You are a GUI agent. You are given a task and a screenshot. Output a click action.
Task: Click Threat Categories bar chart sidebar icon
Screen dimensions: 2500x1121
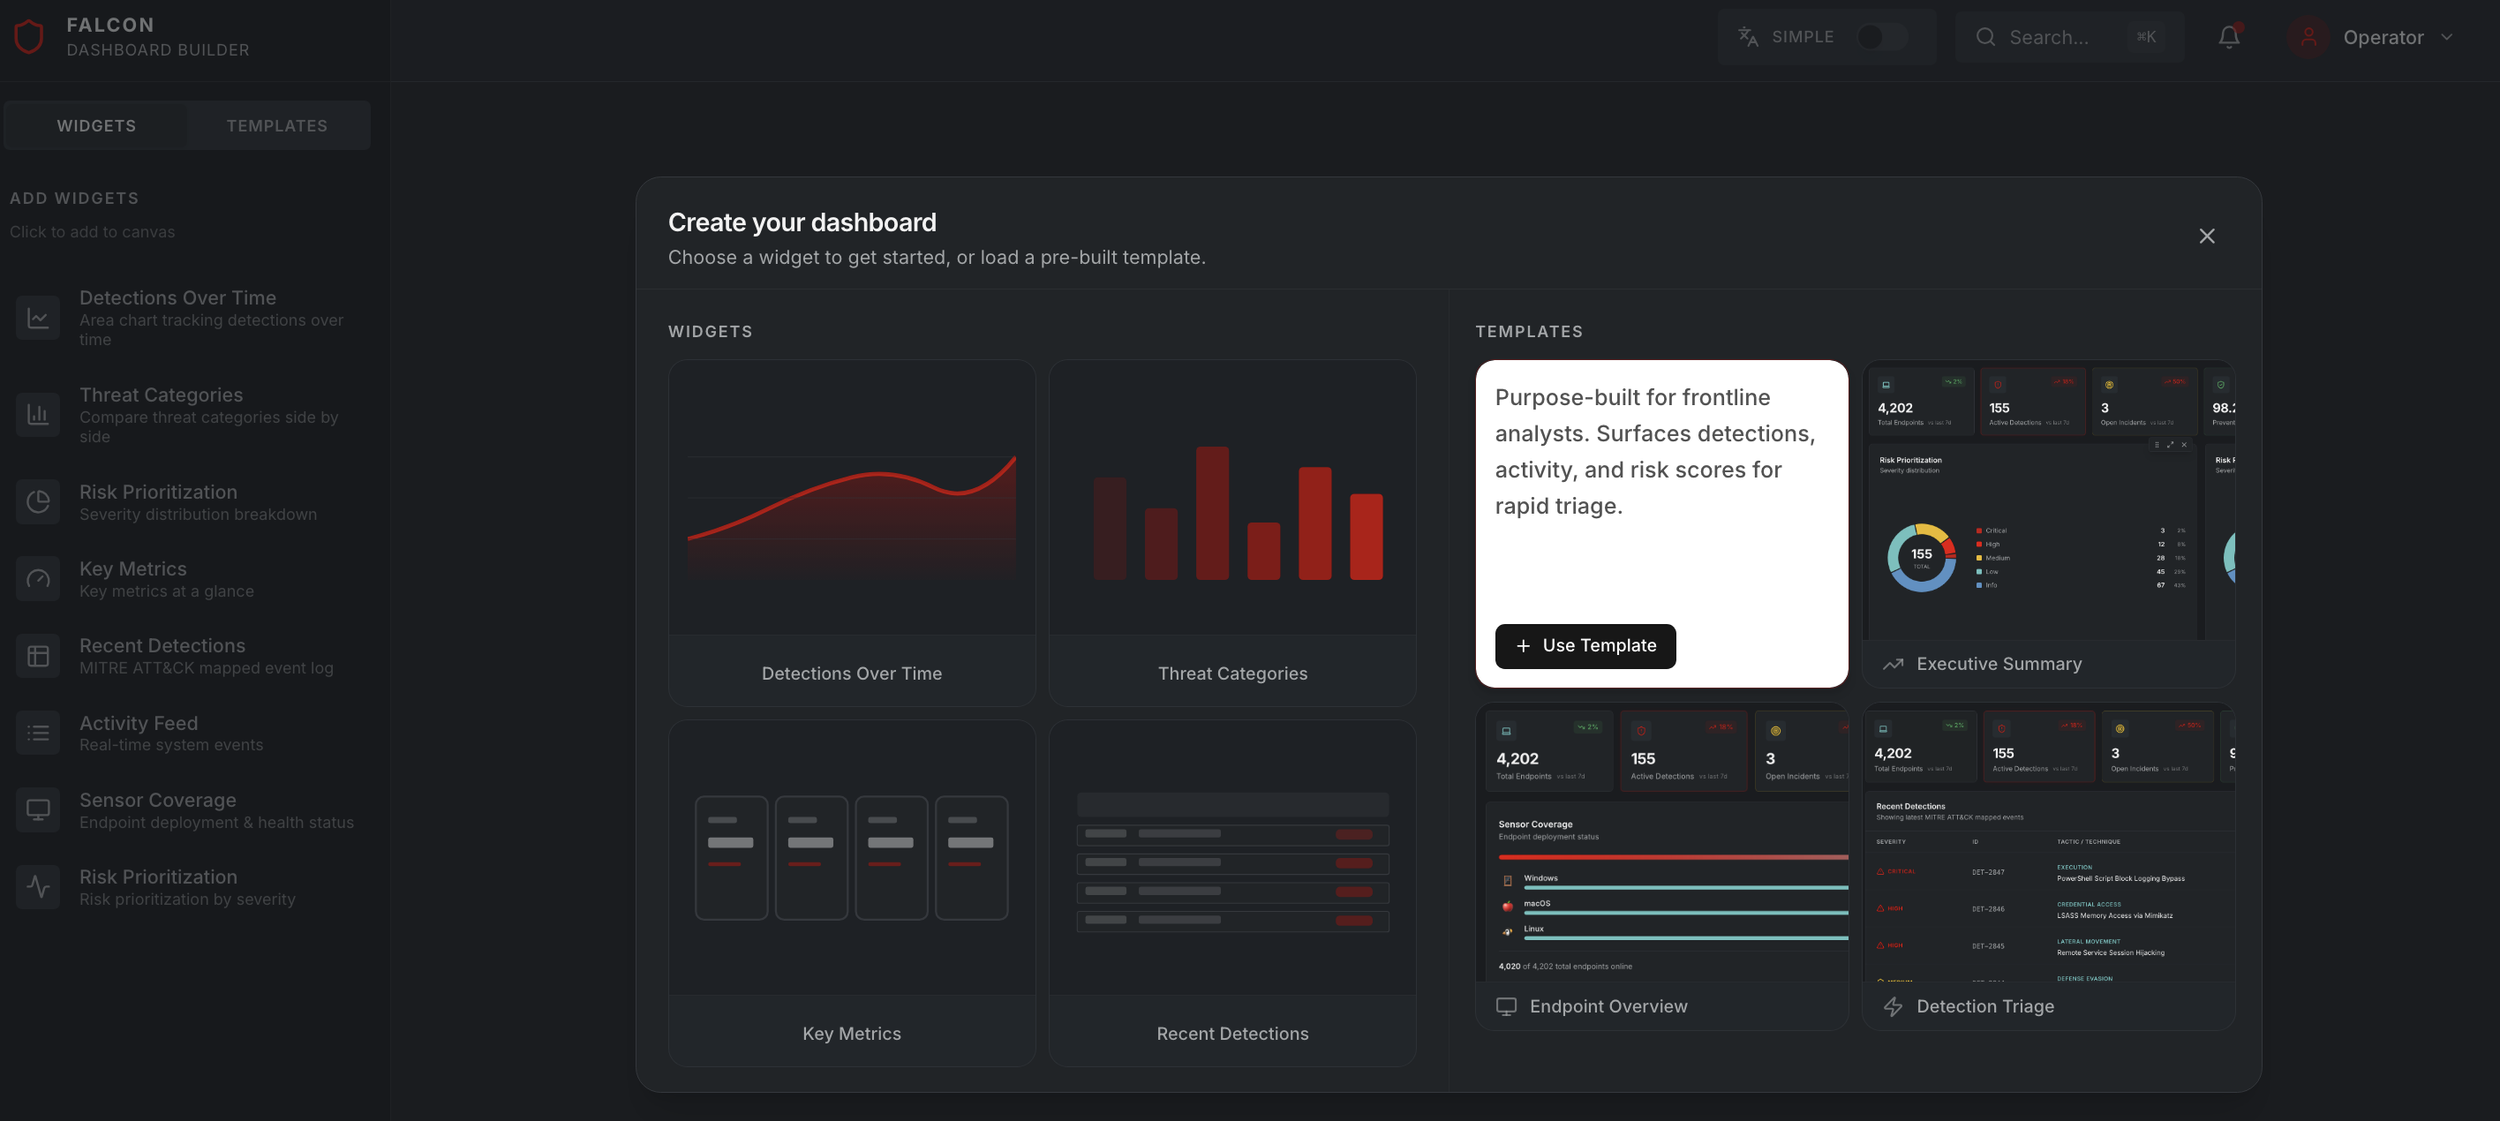pos(38,415)
